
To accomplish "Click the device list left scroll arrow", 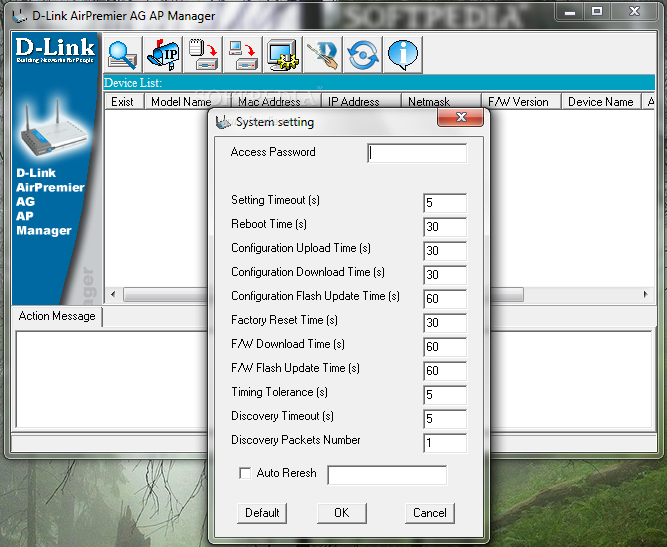I will 113,294.
